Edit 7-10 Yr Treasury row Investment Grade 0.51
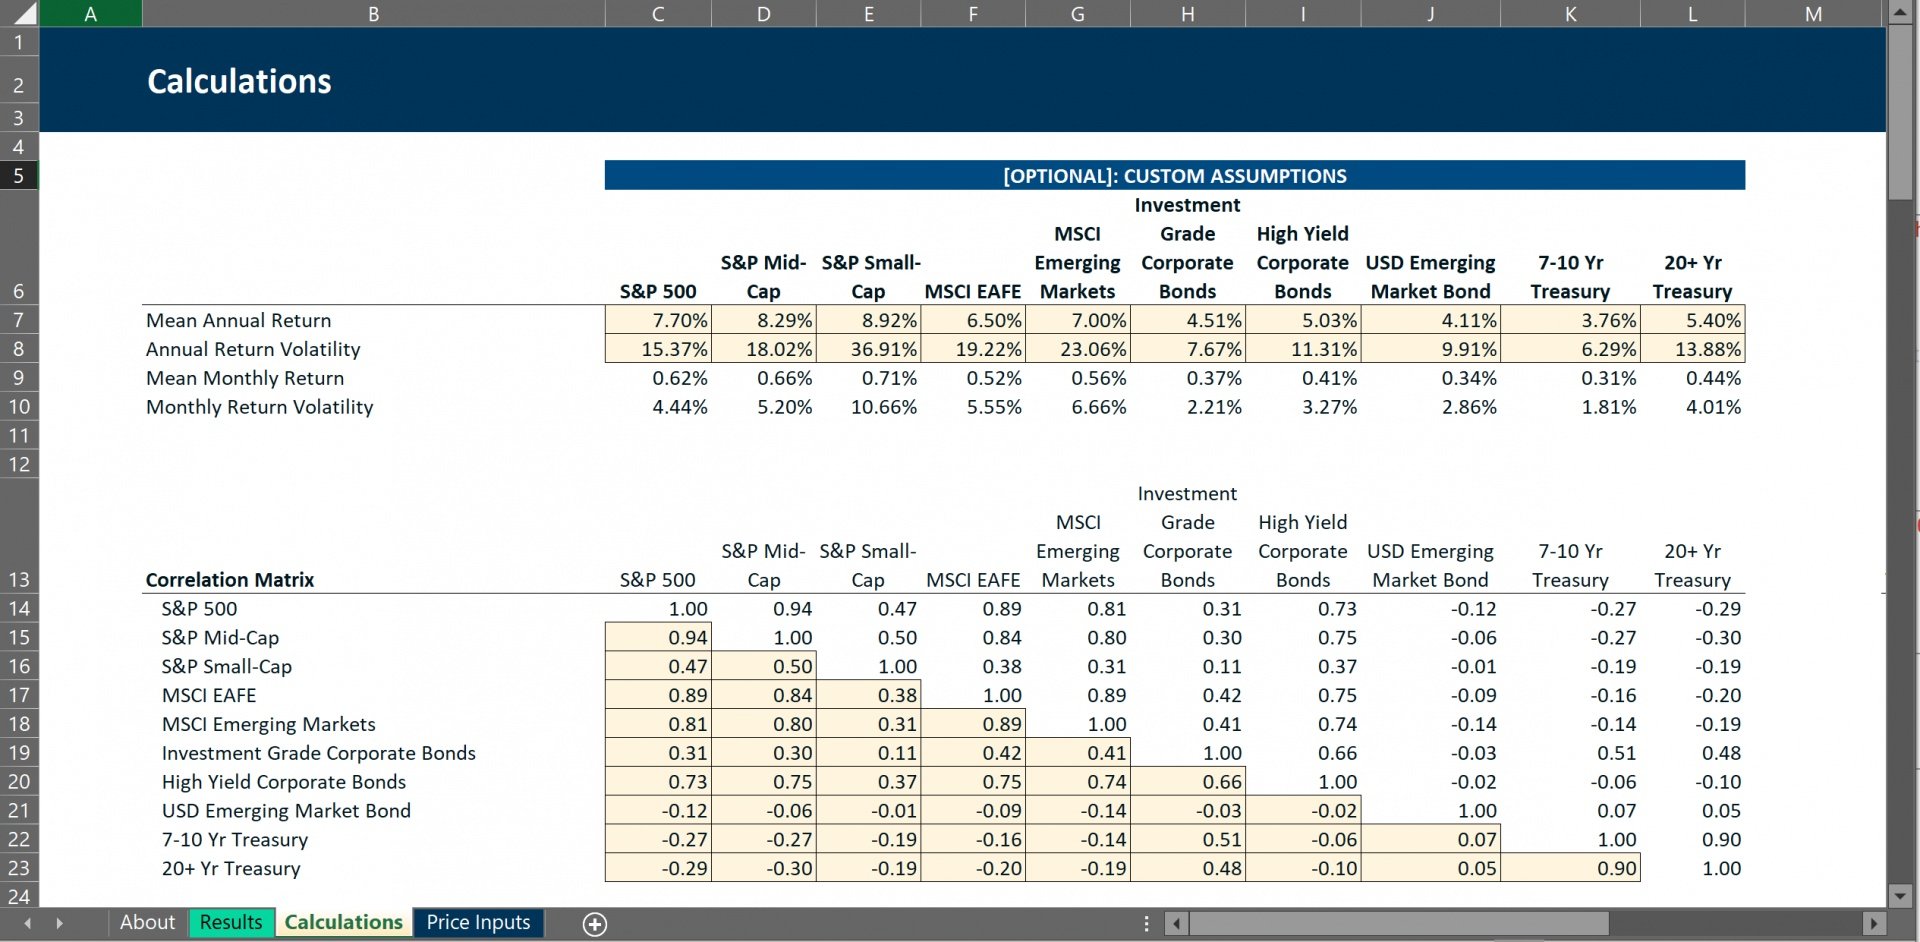 1188,839
